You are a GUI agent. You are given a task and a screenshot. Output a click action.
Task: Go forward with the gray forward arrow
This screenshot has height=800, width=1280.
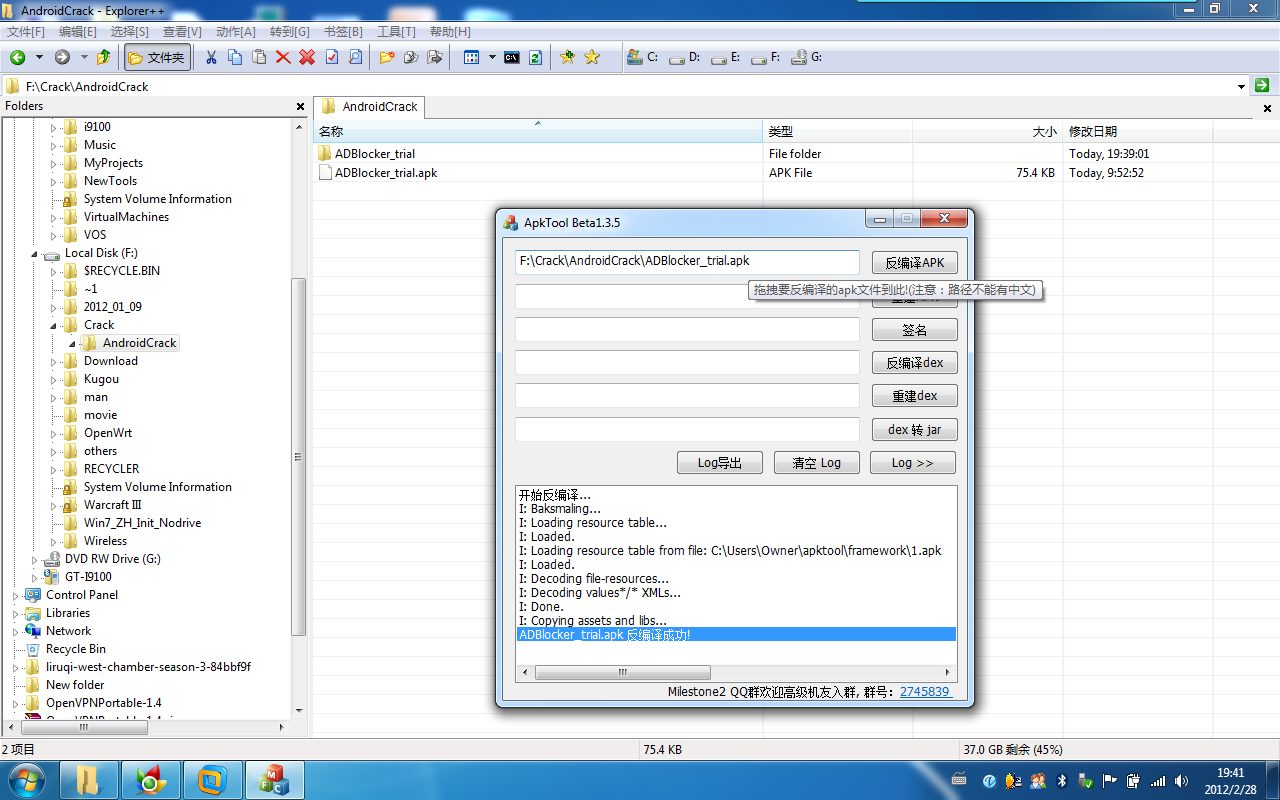coord(62,58)
